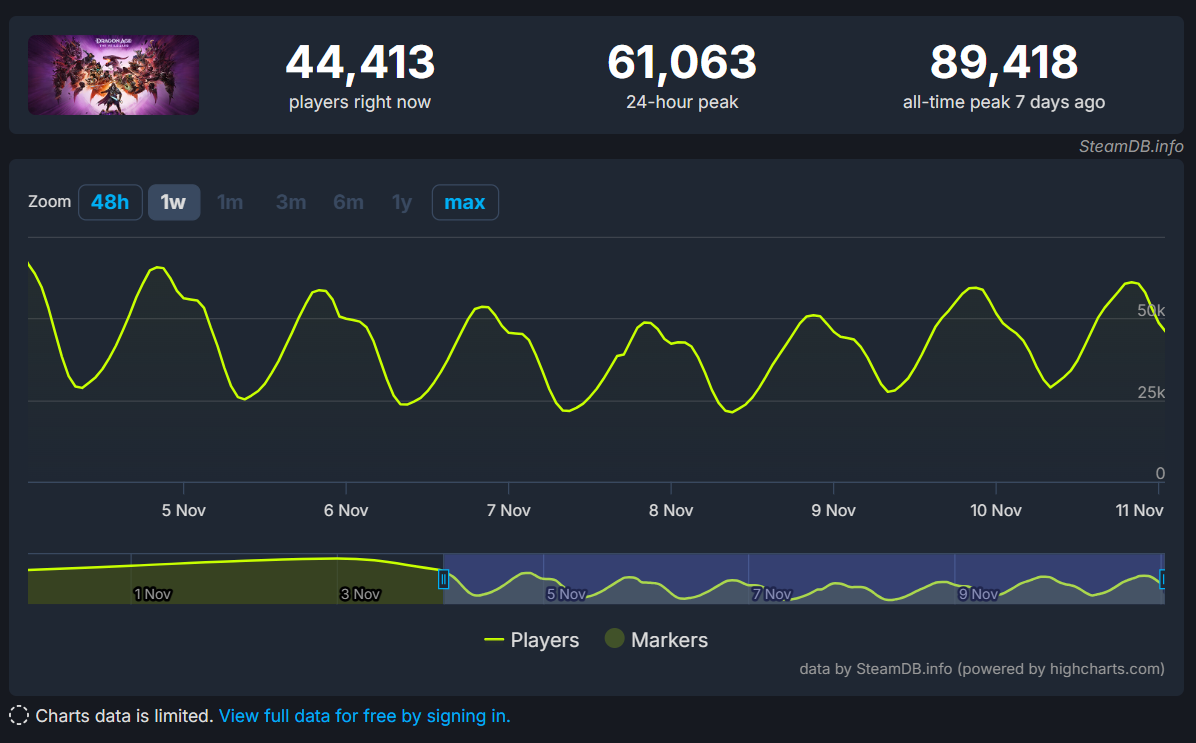Toggle the Markers series in legend
This screenshot has height=743, width=1196.
point(657,639)
